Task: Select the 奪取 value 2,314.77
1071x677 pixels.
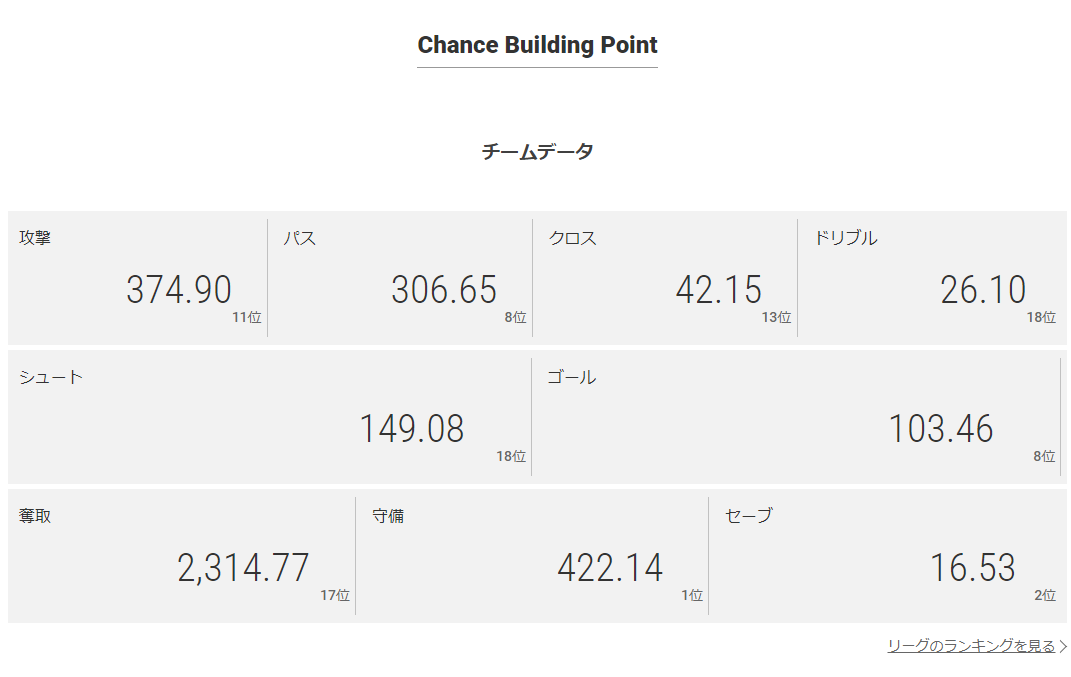Action: (244, 568)
